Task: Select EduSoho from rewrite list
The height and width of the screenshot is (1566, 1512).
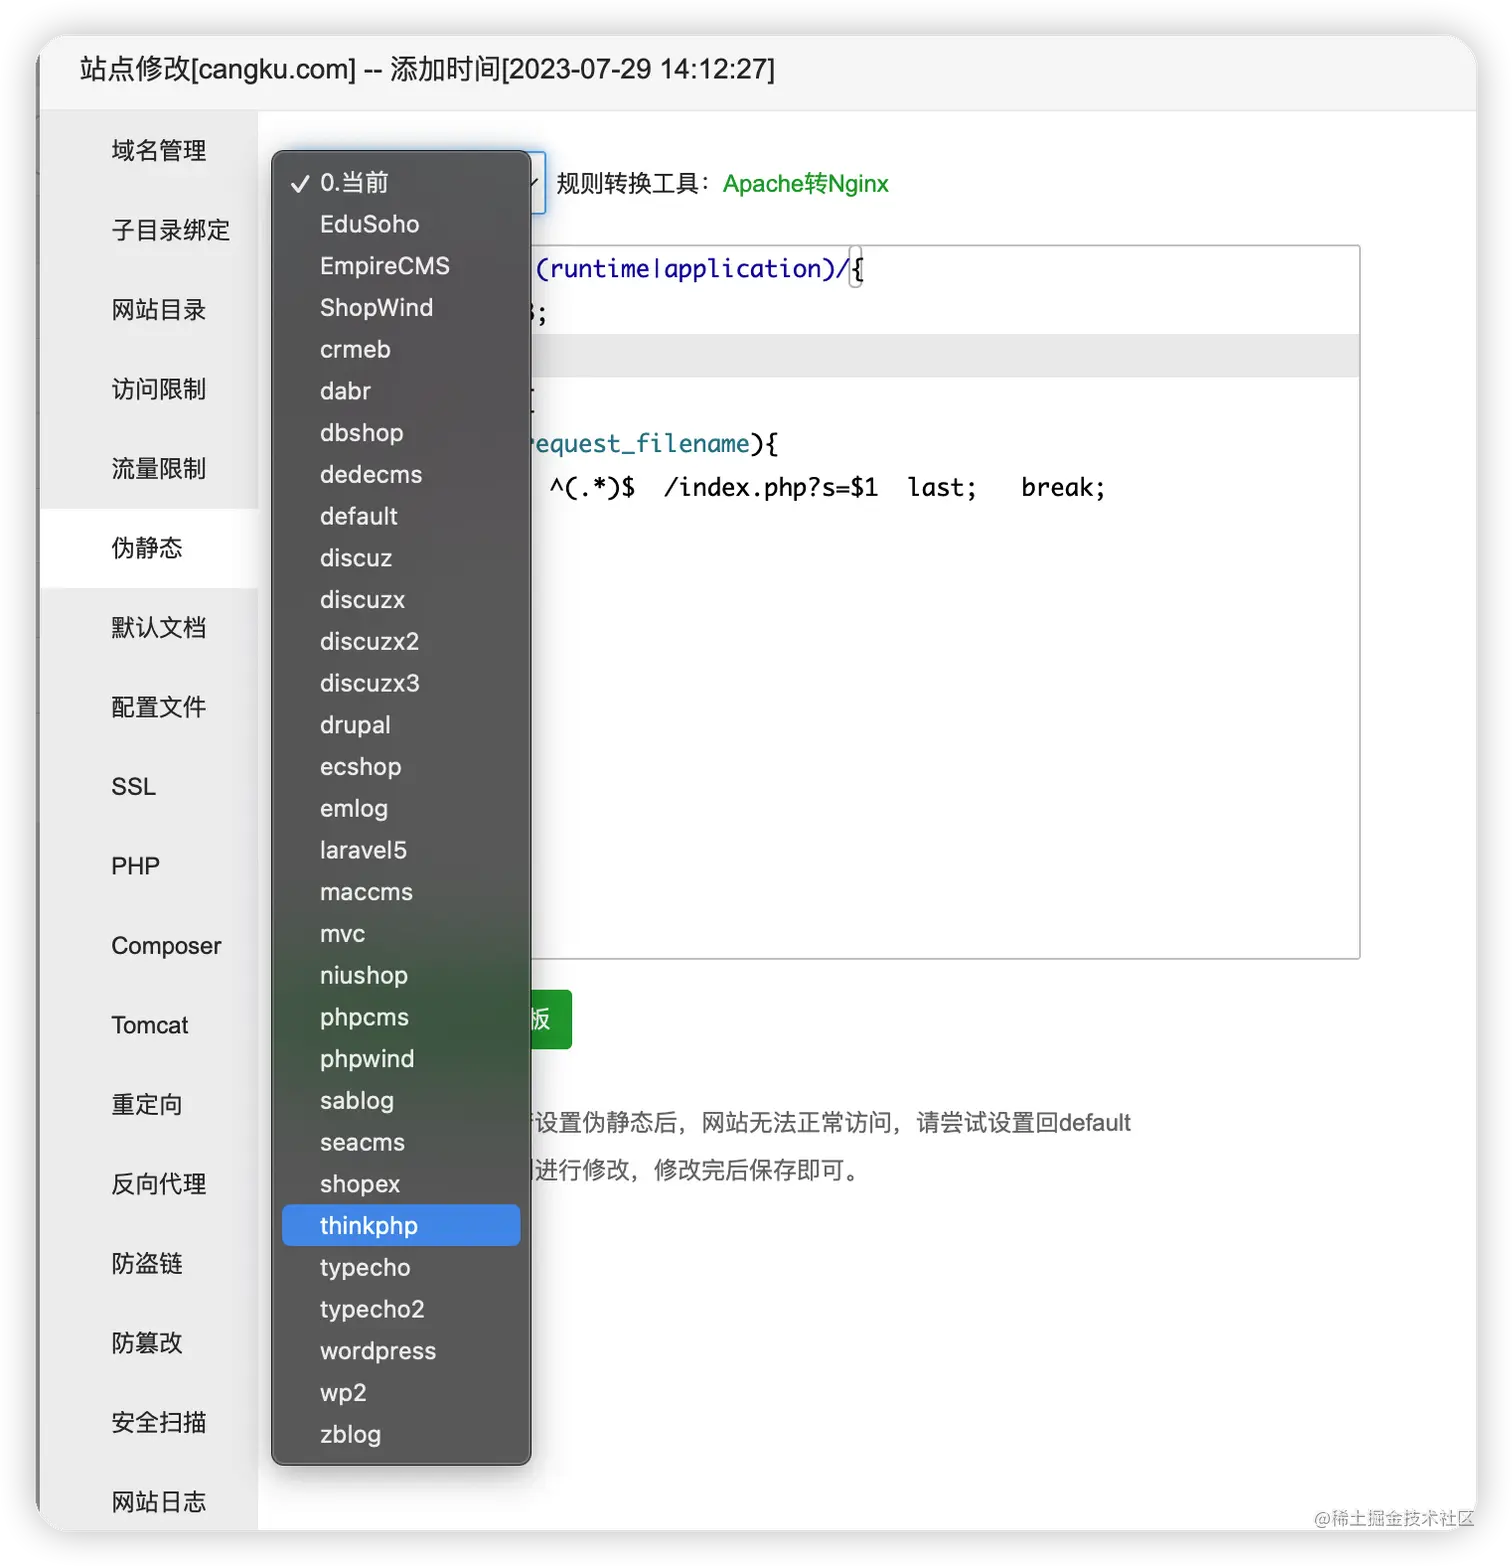Action: coord(401,224)
